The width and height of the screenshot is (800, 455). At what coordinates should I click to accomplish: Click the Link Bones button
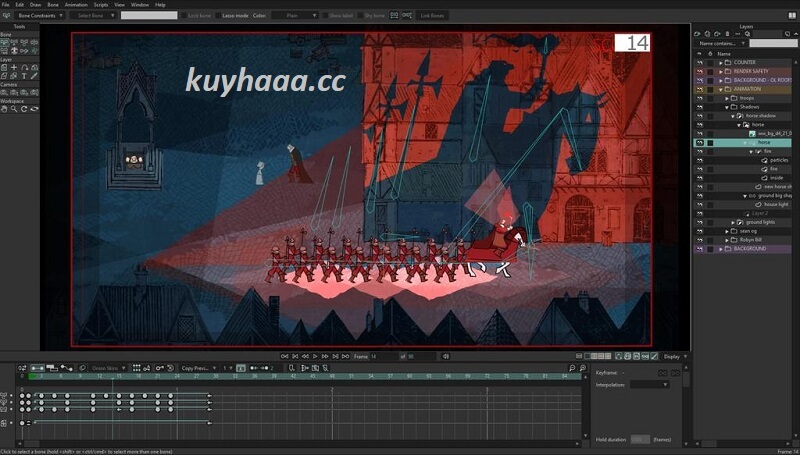(432, 16)
